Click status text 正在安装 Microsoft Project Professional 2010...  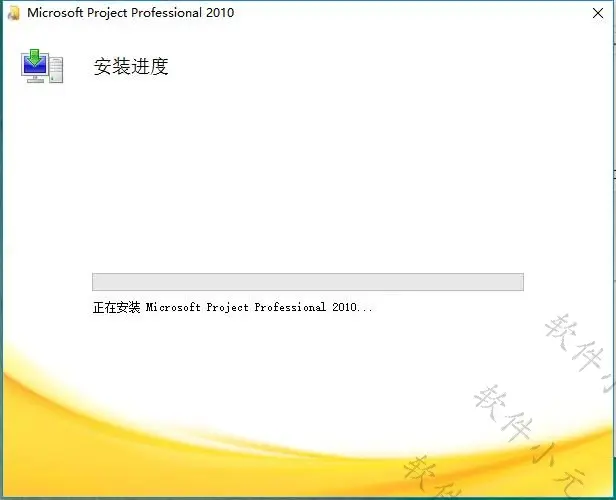(x=232, y=307)
